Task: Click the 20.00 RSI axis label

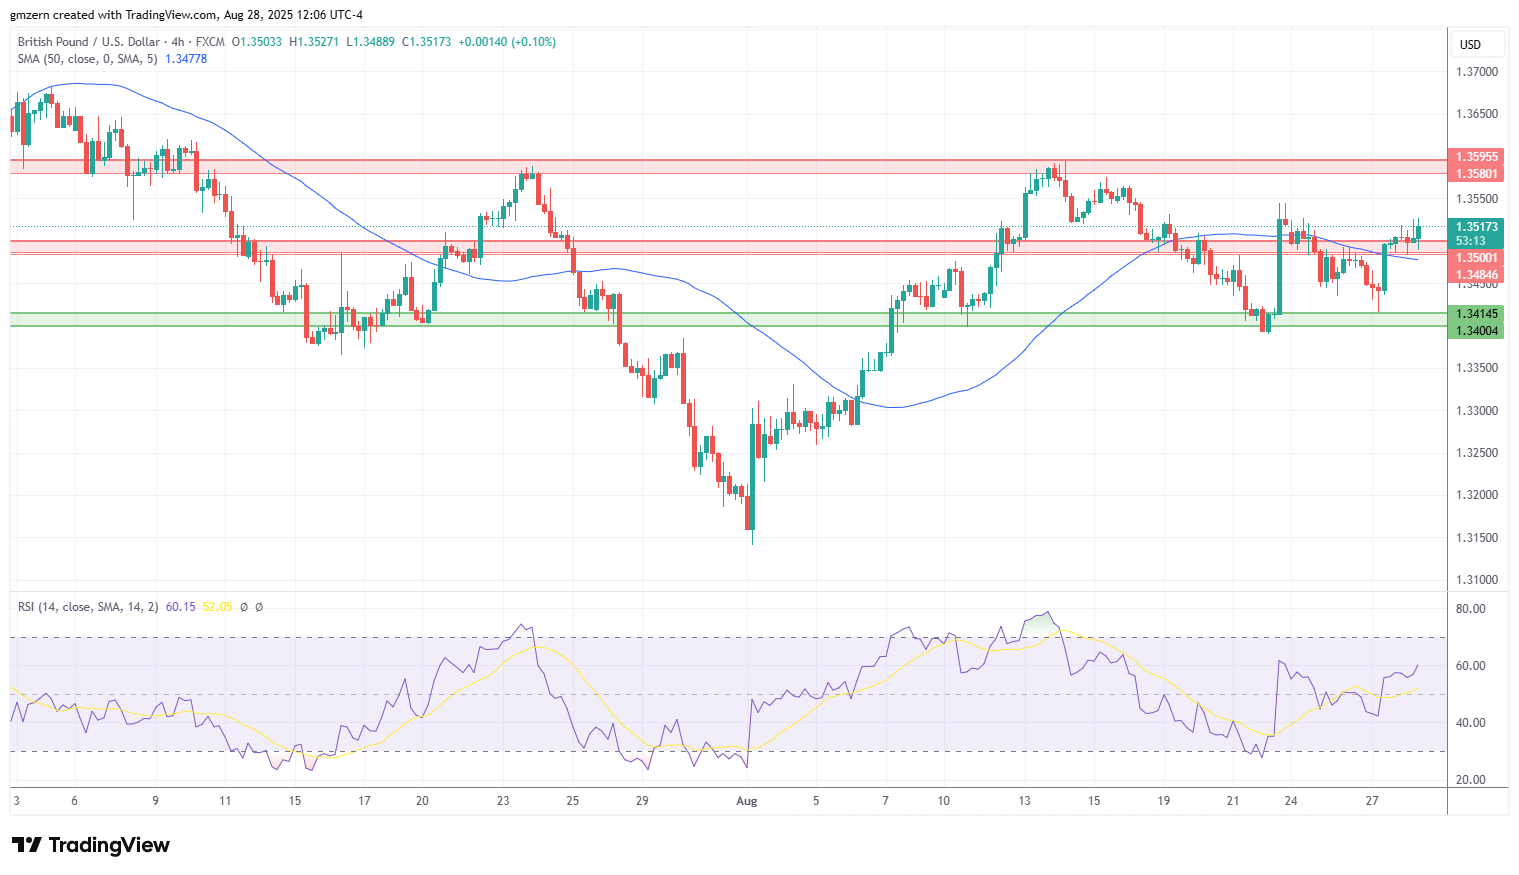Action: (x=1471, y=780)
